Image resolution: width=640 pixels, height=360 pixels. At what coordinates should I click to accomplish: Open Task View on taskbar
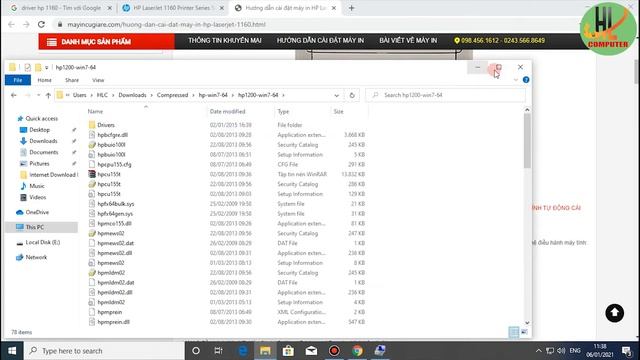219,351
